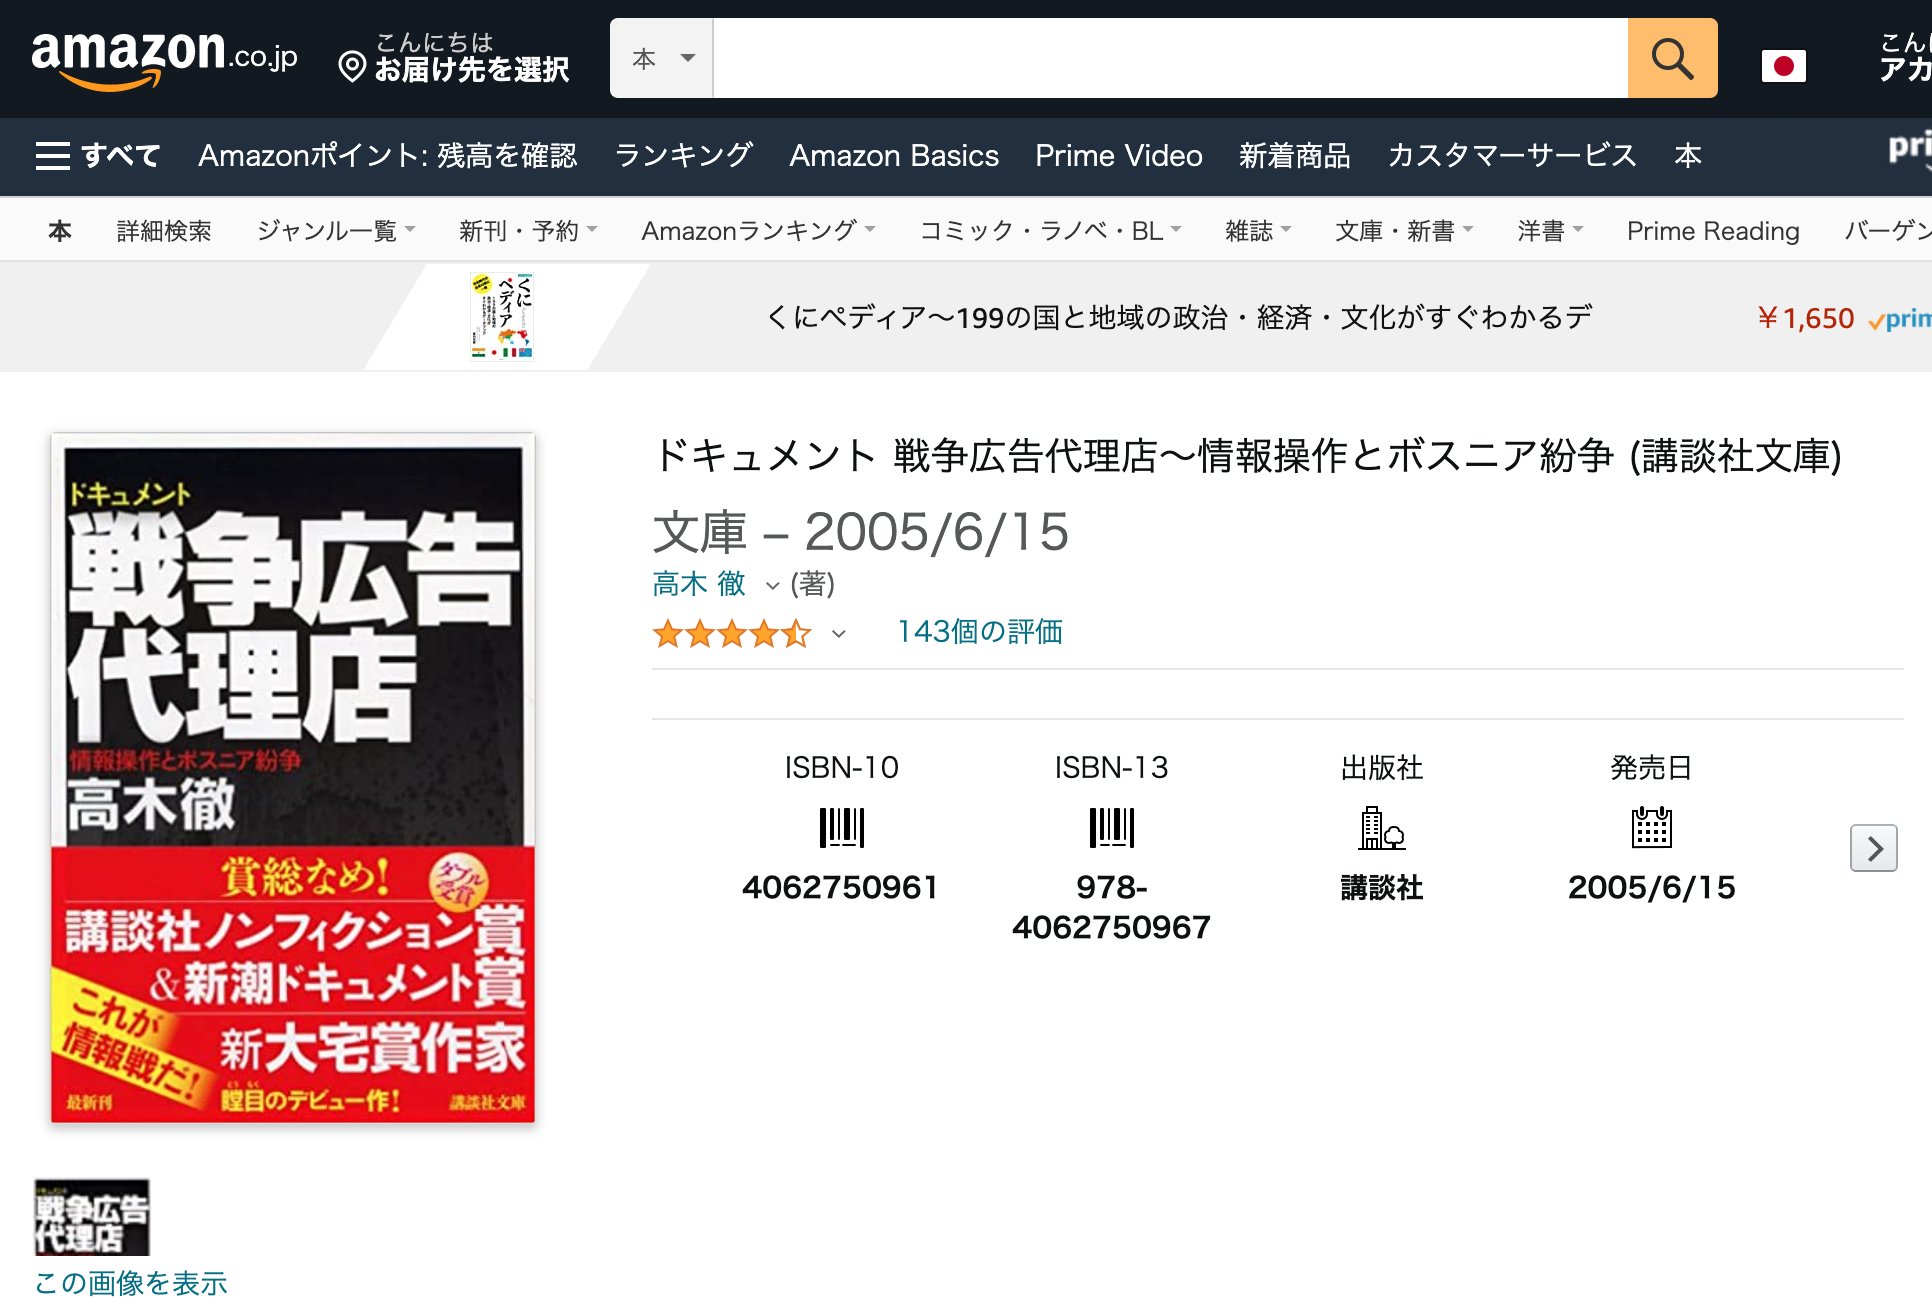
Task: Open the rating breakdown chevron
Action: [839, 634]
